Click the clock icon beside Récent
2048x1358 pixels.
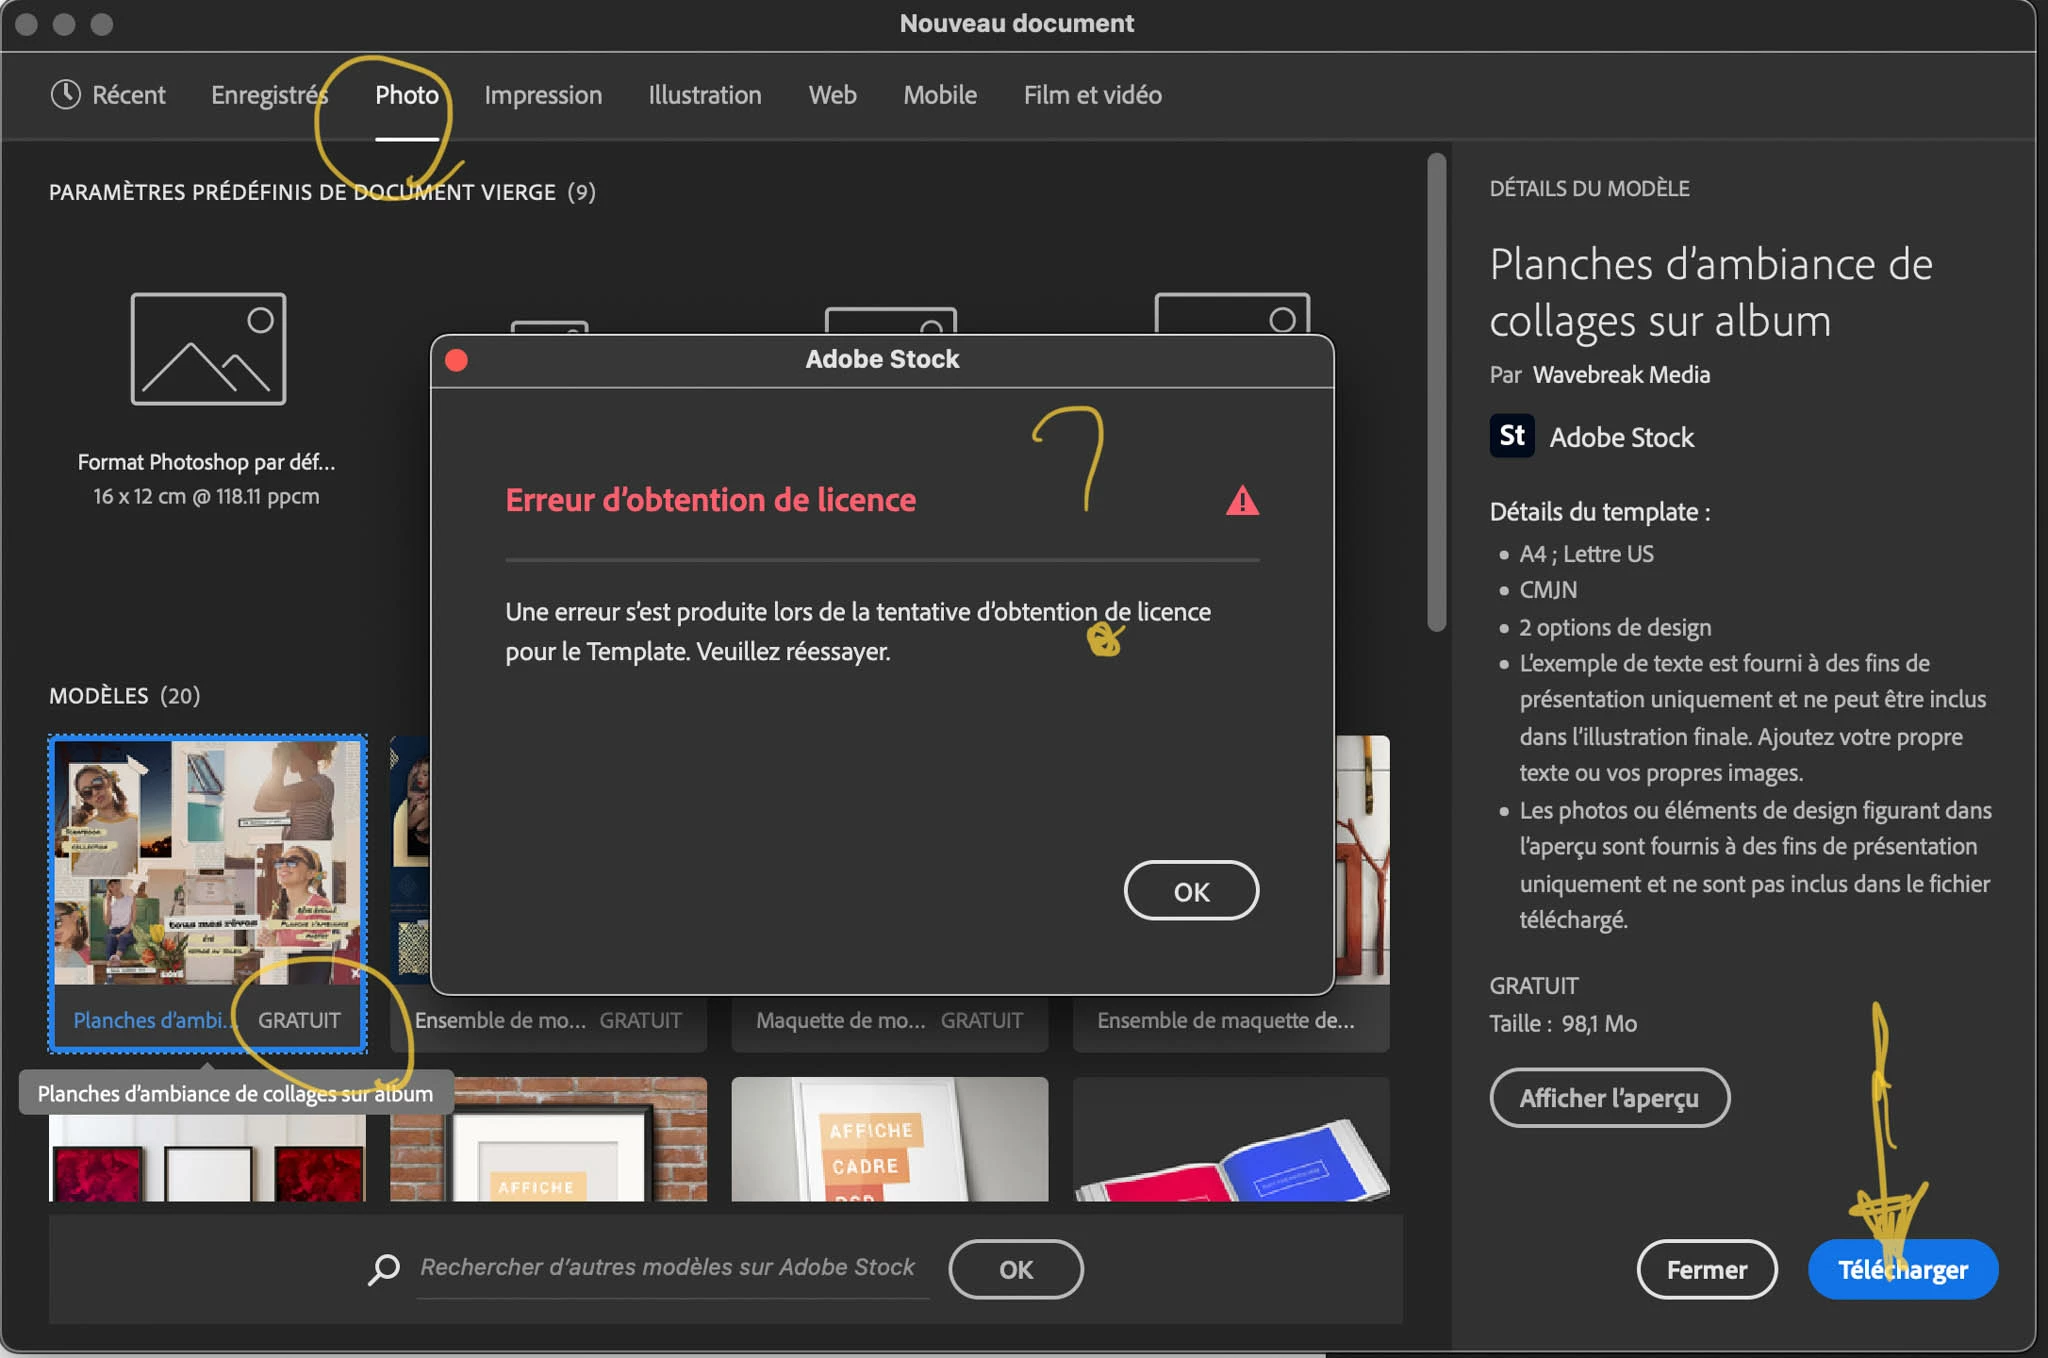point(65,95)
